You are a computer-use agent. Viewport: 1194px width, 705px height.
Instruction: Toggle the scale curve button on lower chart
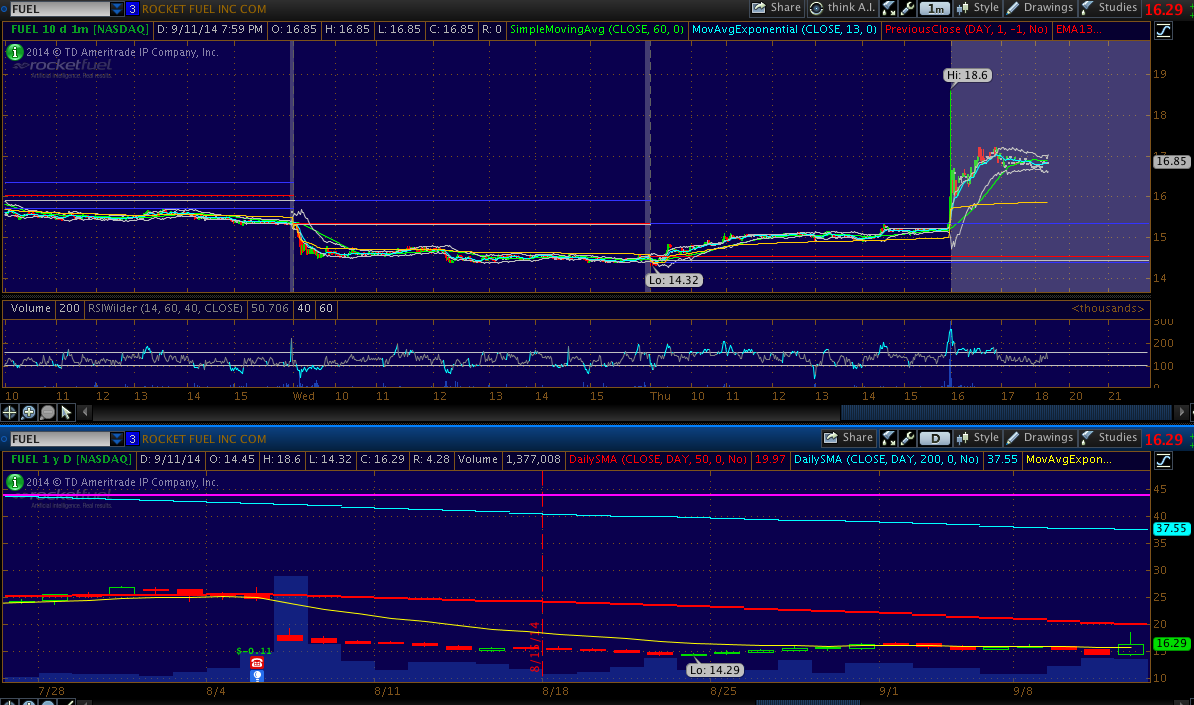tap(1163, 460)
